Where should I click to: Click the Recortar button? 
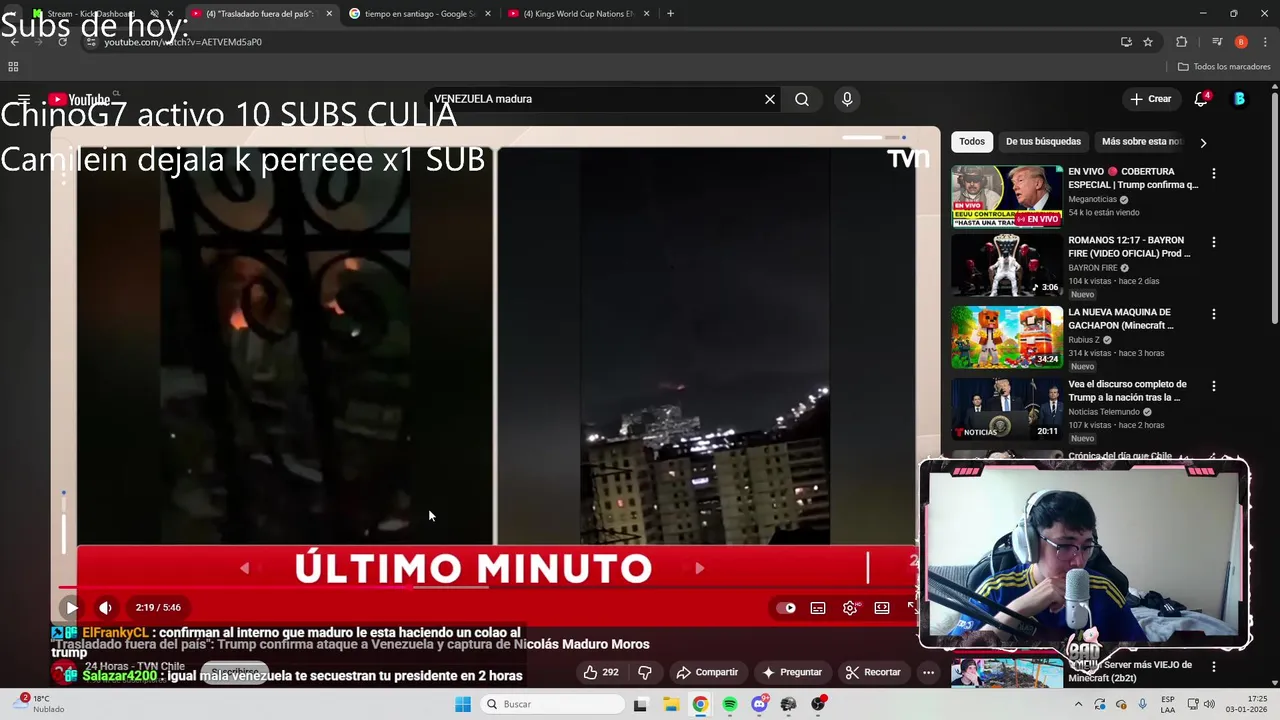tap(873, 672)
